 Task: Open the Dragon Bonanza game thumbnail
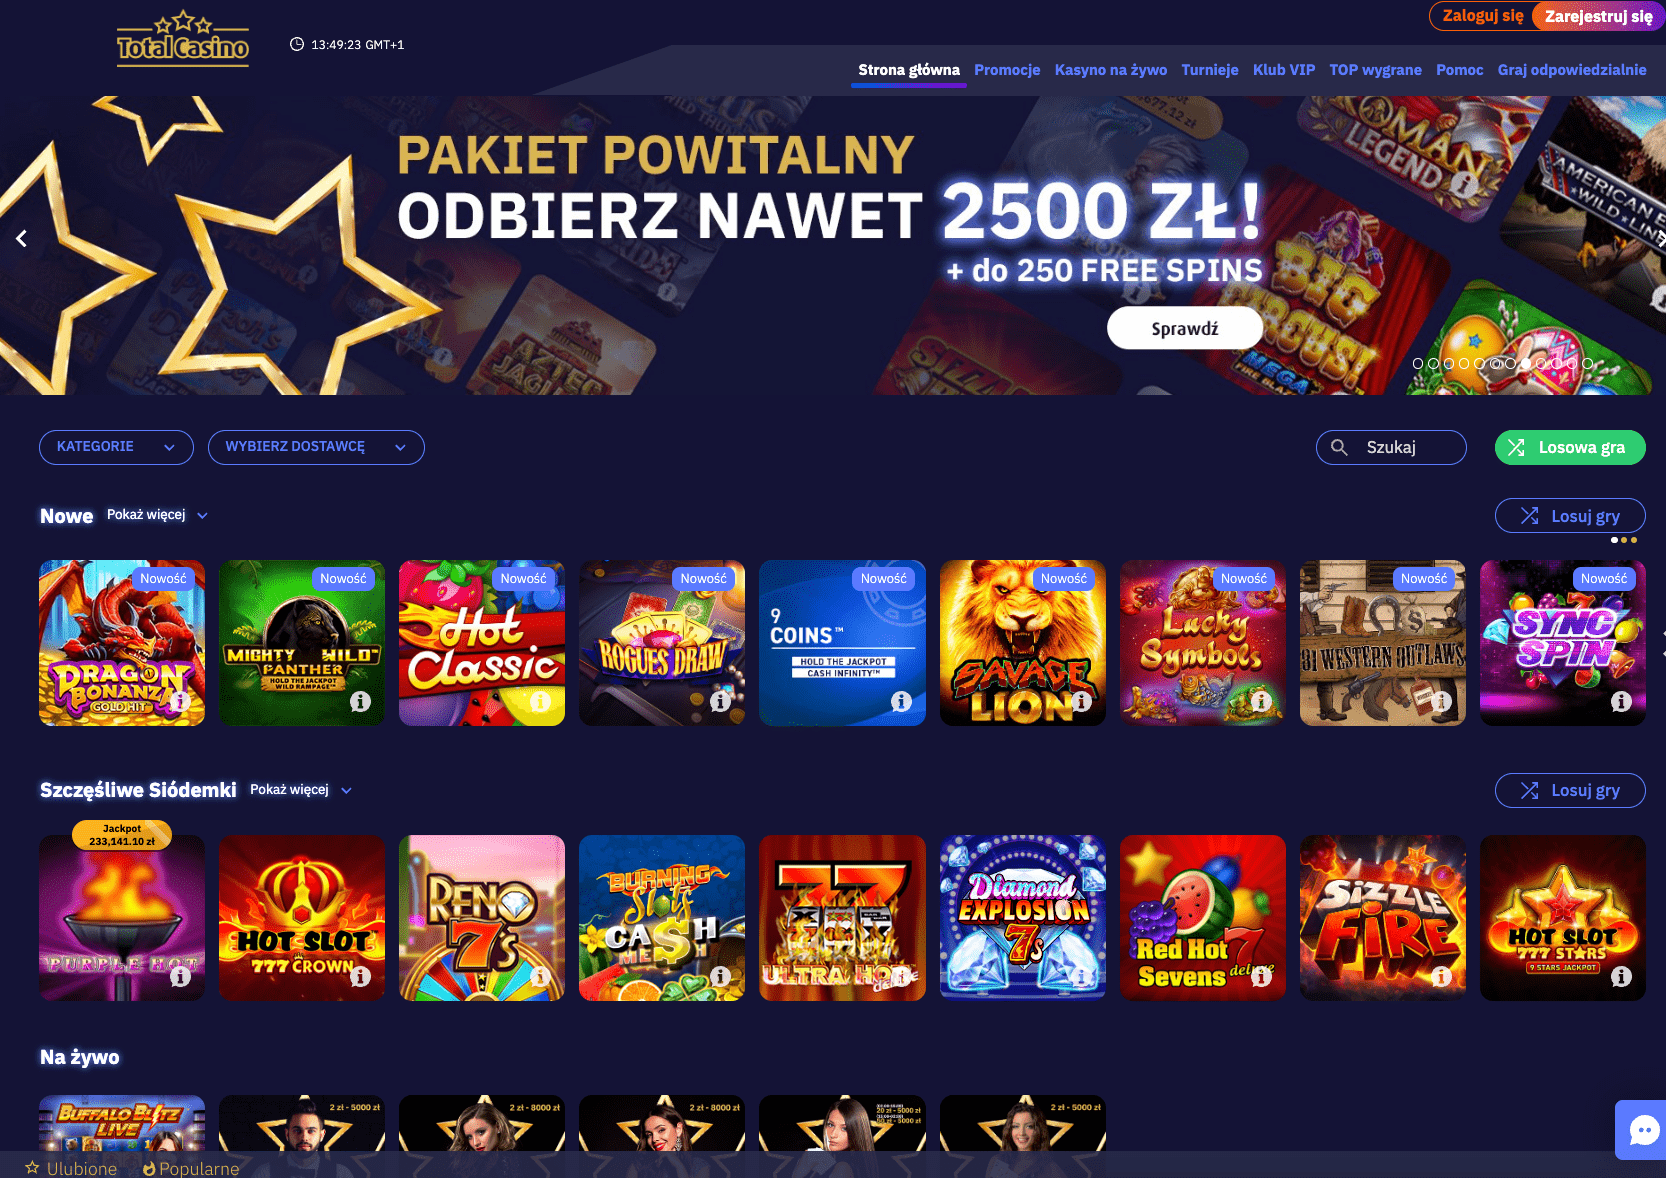122,643
